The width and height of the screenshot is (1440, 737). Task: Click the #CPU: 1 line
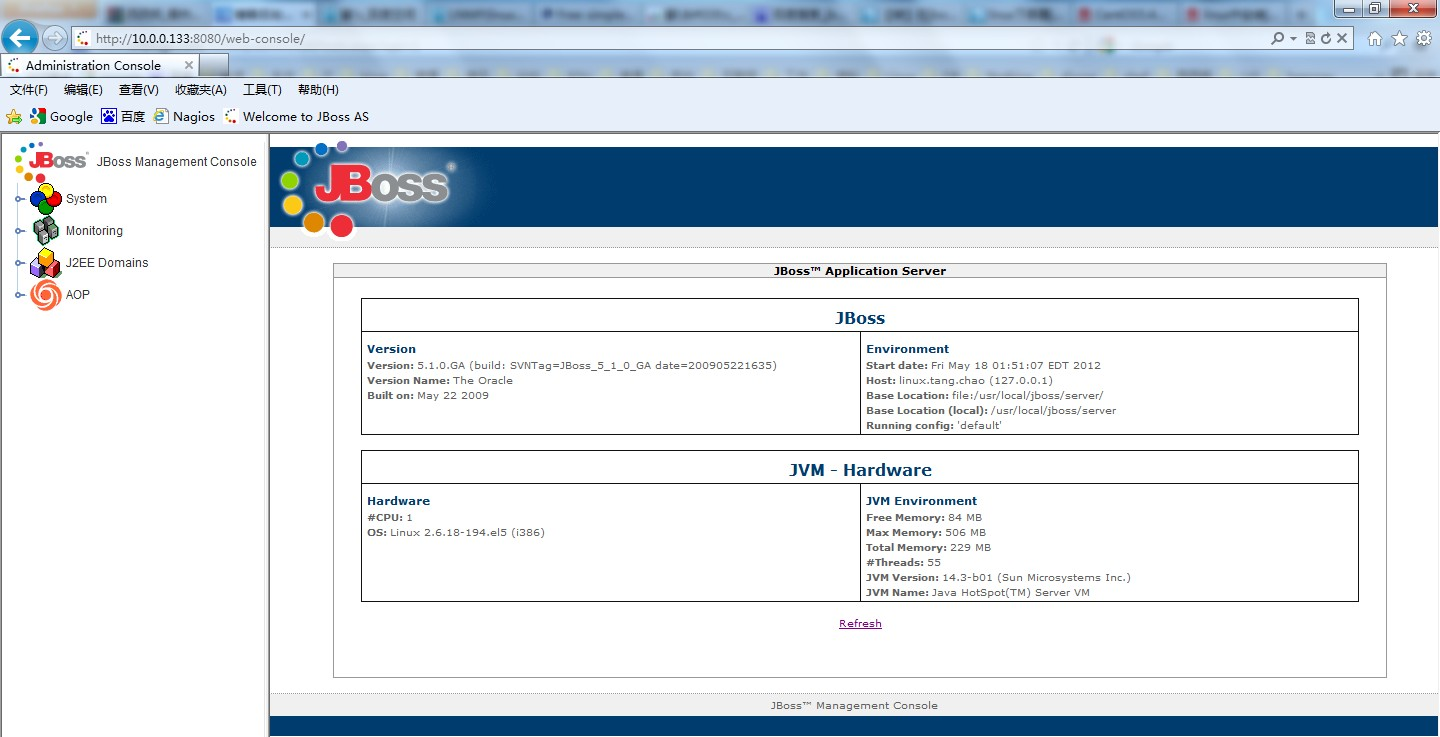[x=390, y=517]
